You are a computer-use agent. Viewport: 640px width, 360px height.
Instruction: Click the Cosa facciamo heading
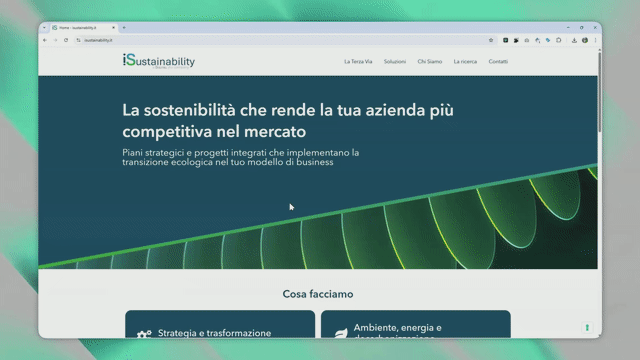[x=318, y=294]
